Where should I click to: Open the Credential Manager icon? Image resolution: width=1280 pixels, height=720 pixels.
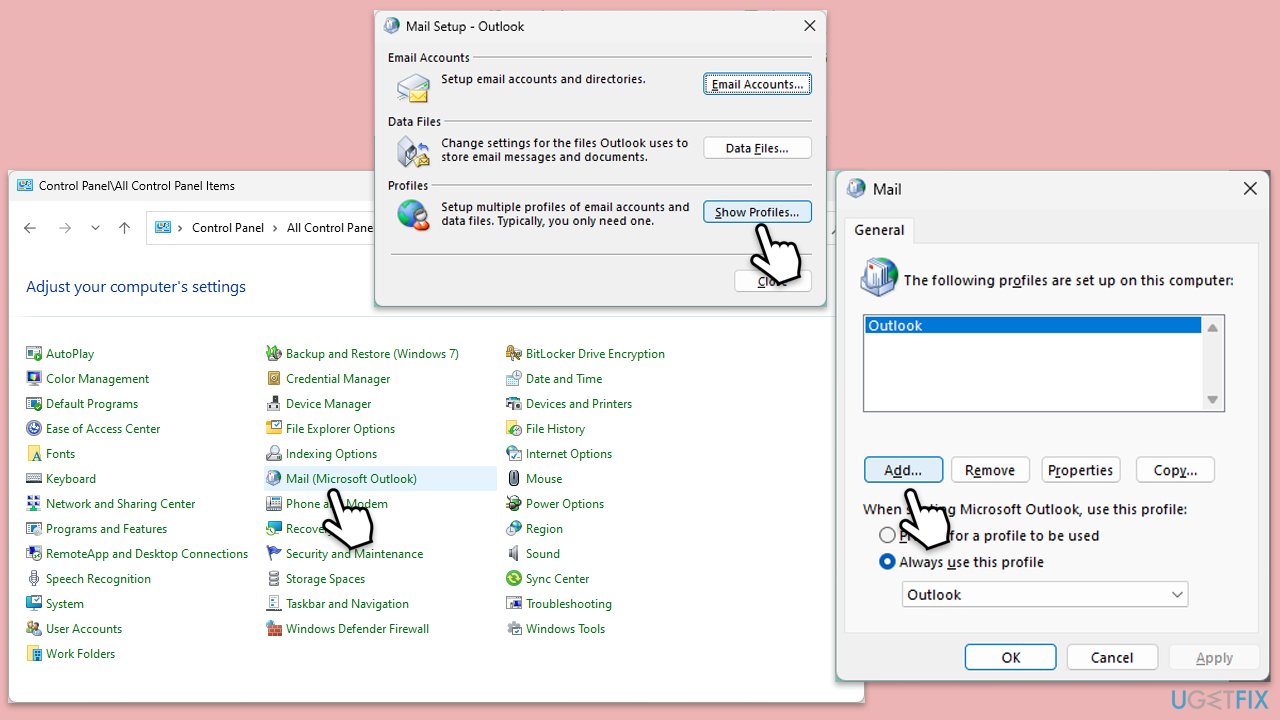pos(274,379)
